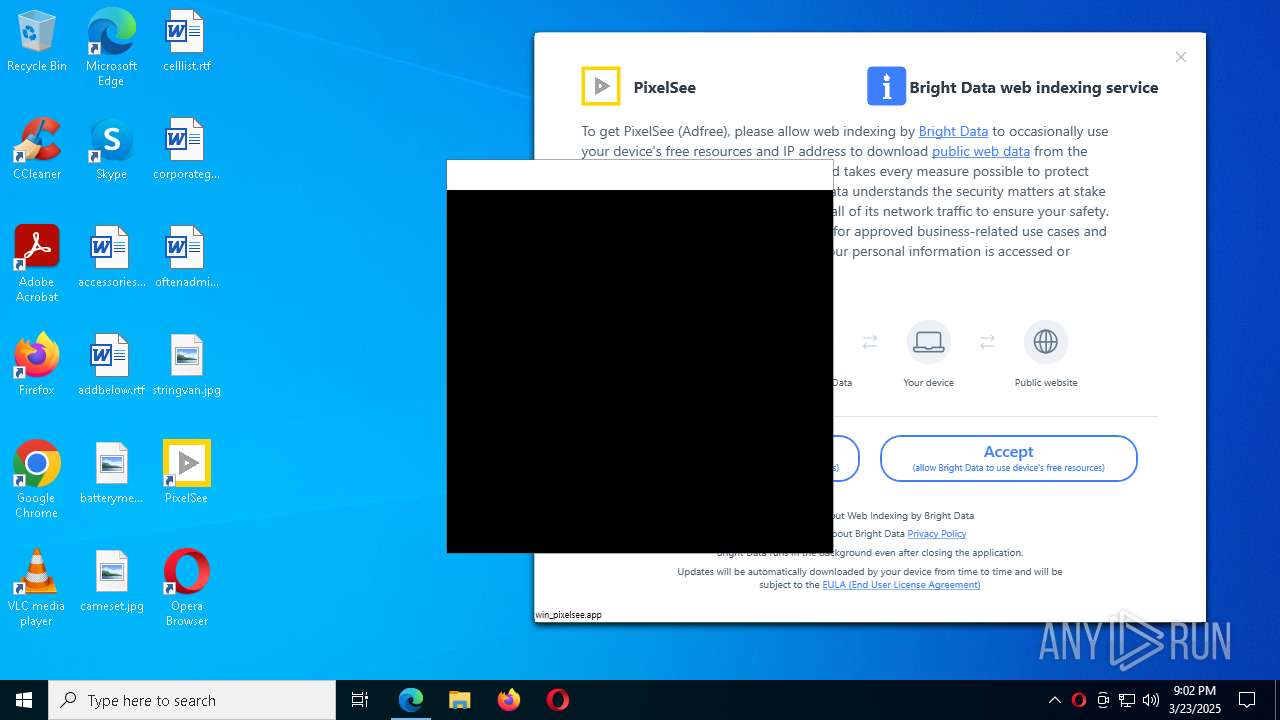Click the taskbar clock showing 9:02 PM
This screenshot has height=720, width=1280.
tap(1197, 700)
